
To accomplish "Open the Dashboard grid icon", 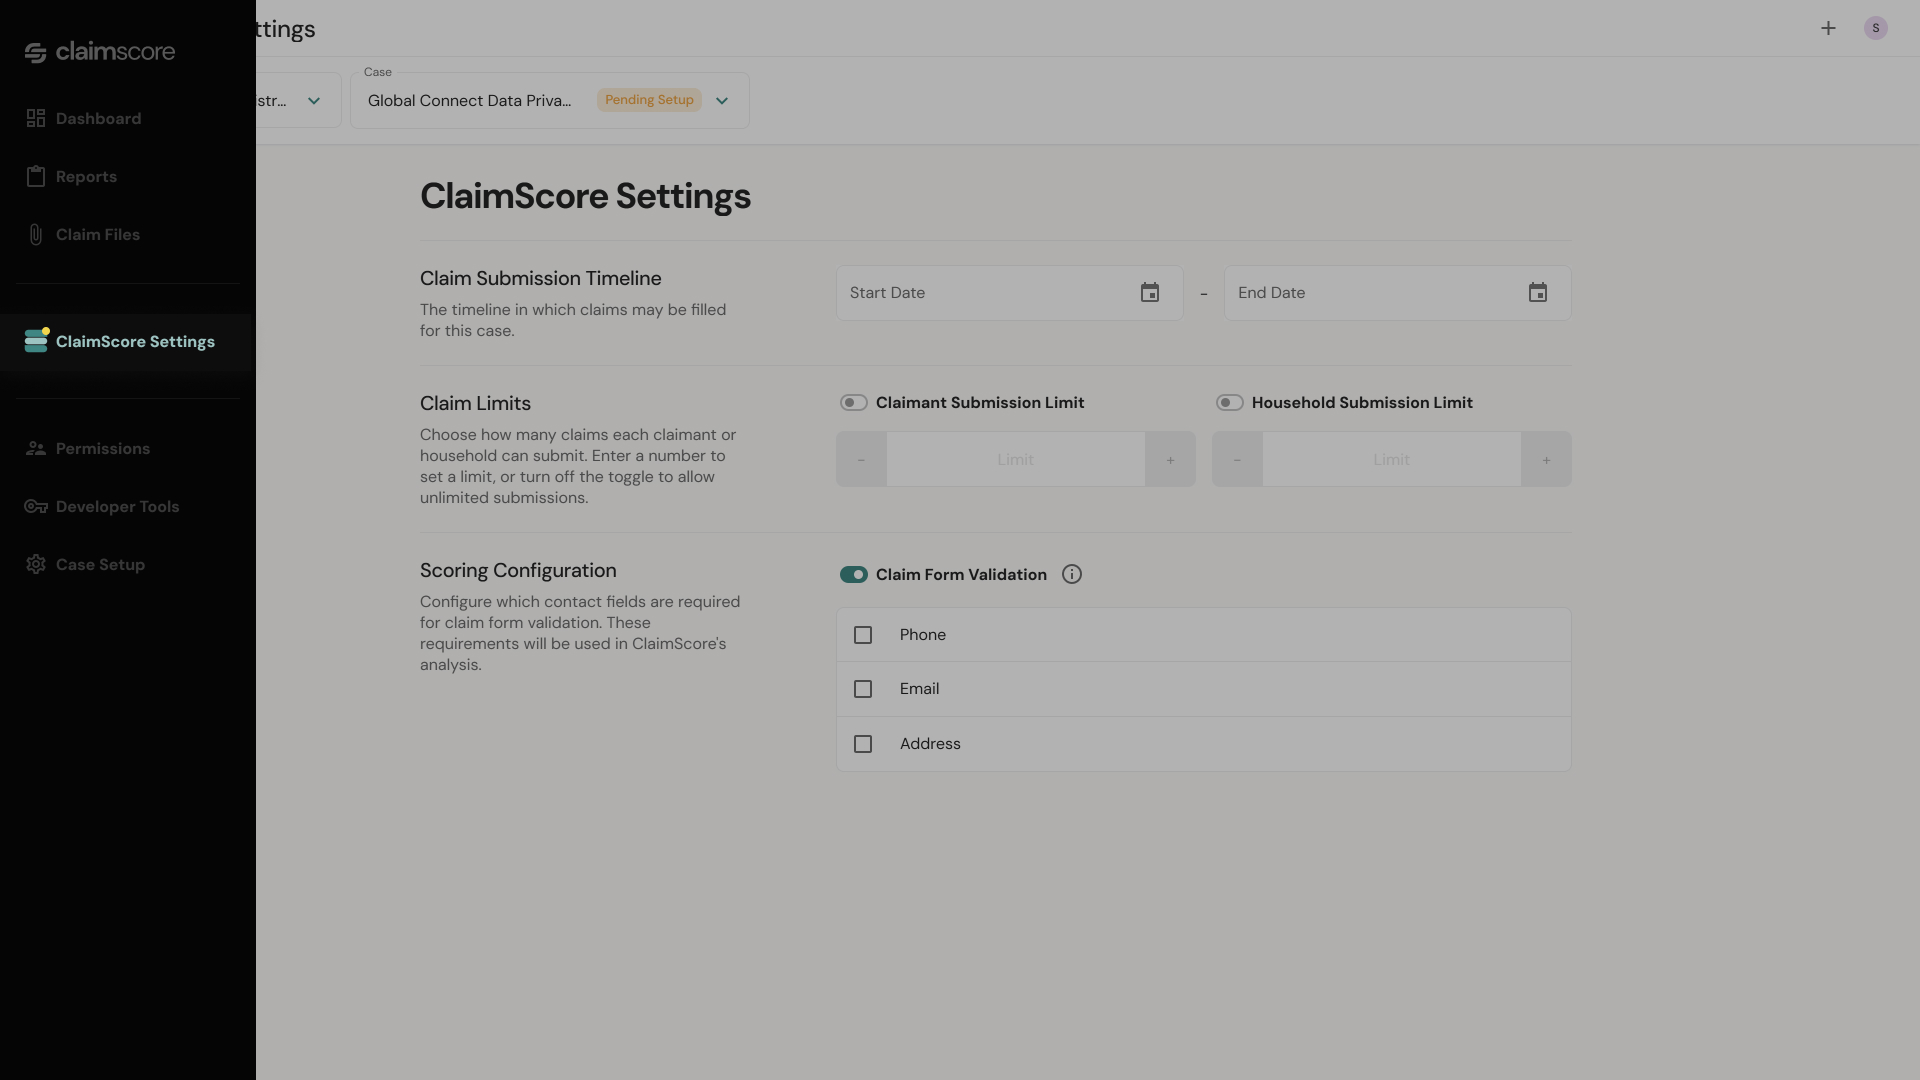I will click(36, 119).
